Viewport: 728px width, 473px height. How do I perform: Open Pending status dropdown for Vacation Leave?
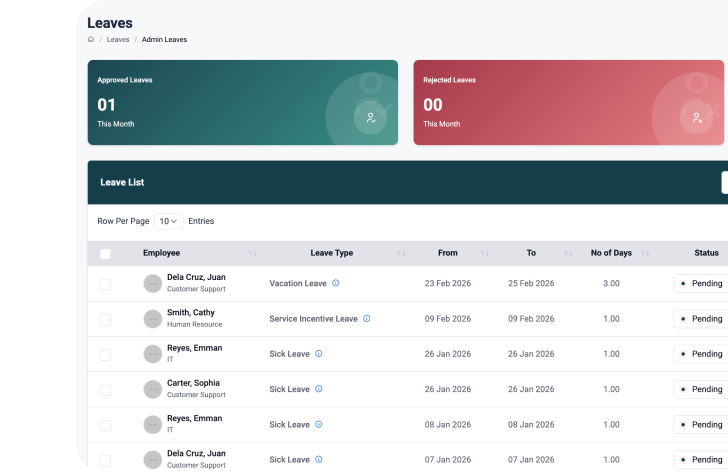(x=702, y=284)
